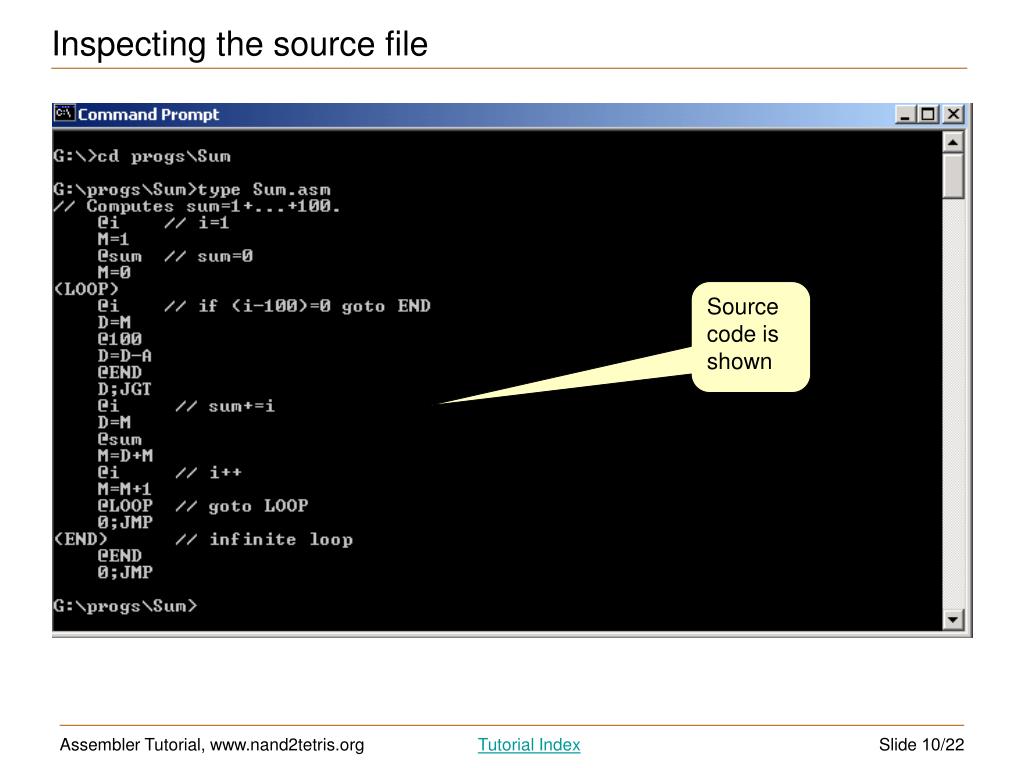Click the '// i=1' comment

click(197, 223)
